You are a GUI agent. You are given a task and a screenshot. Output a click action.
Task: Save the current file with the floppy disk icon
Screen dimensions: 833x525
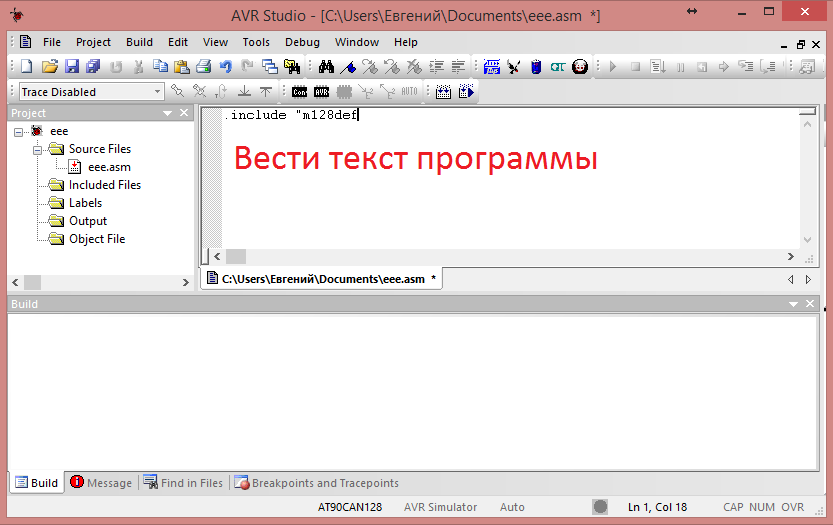pyautogui.click(x=72, y=66)
